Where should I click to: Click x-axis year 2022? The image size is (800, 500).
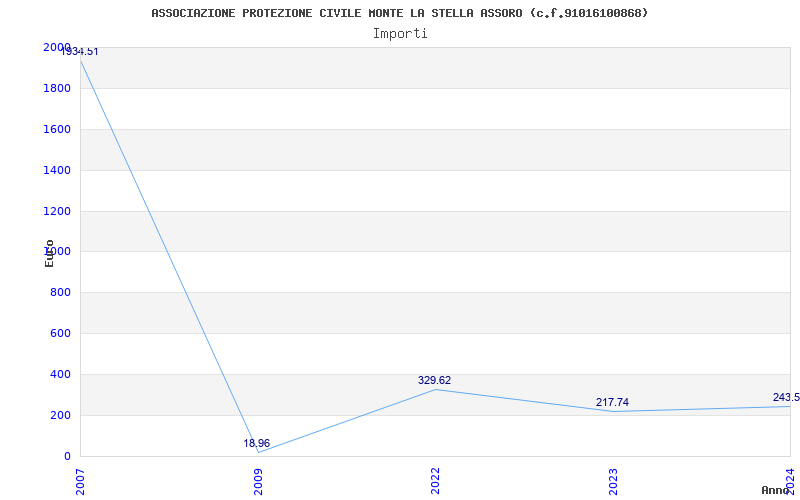(x=435, y=482)
